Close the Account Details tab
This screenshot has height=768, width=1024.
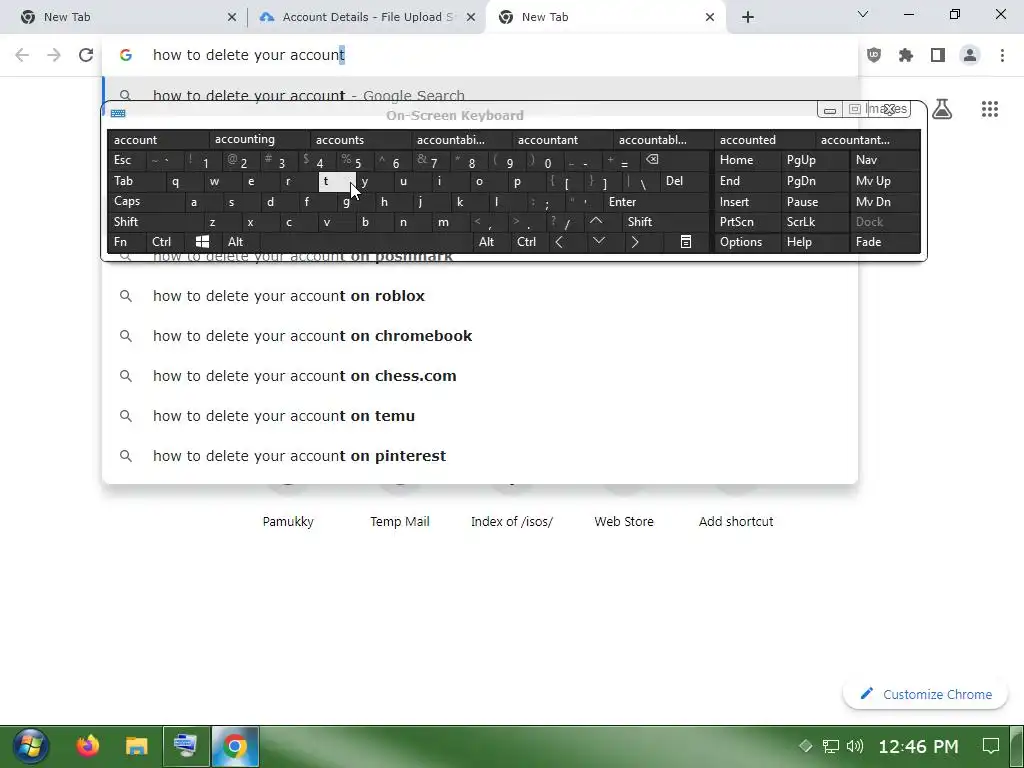coord(471,17)
